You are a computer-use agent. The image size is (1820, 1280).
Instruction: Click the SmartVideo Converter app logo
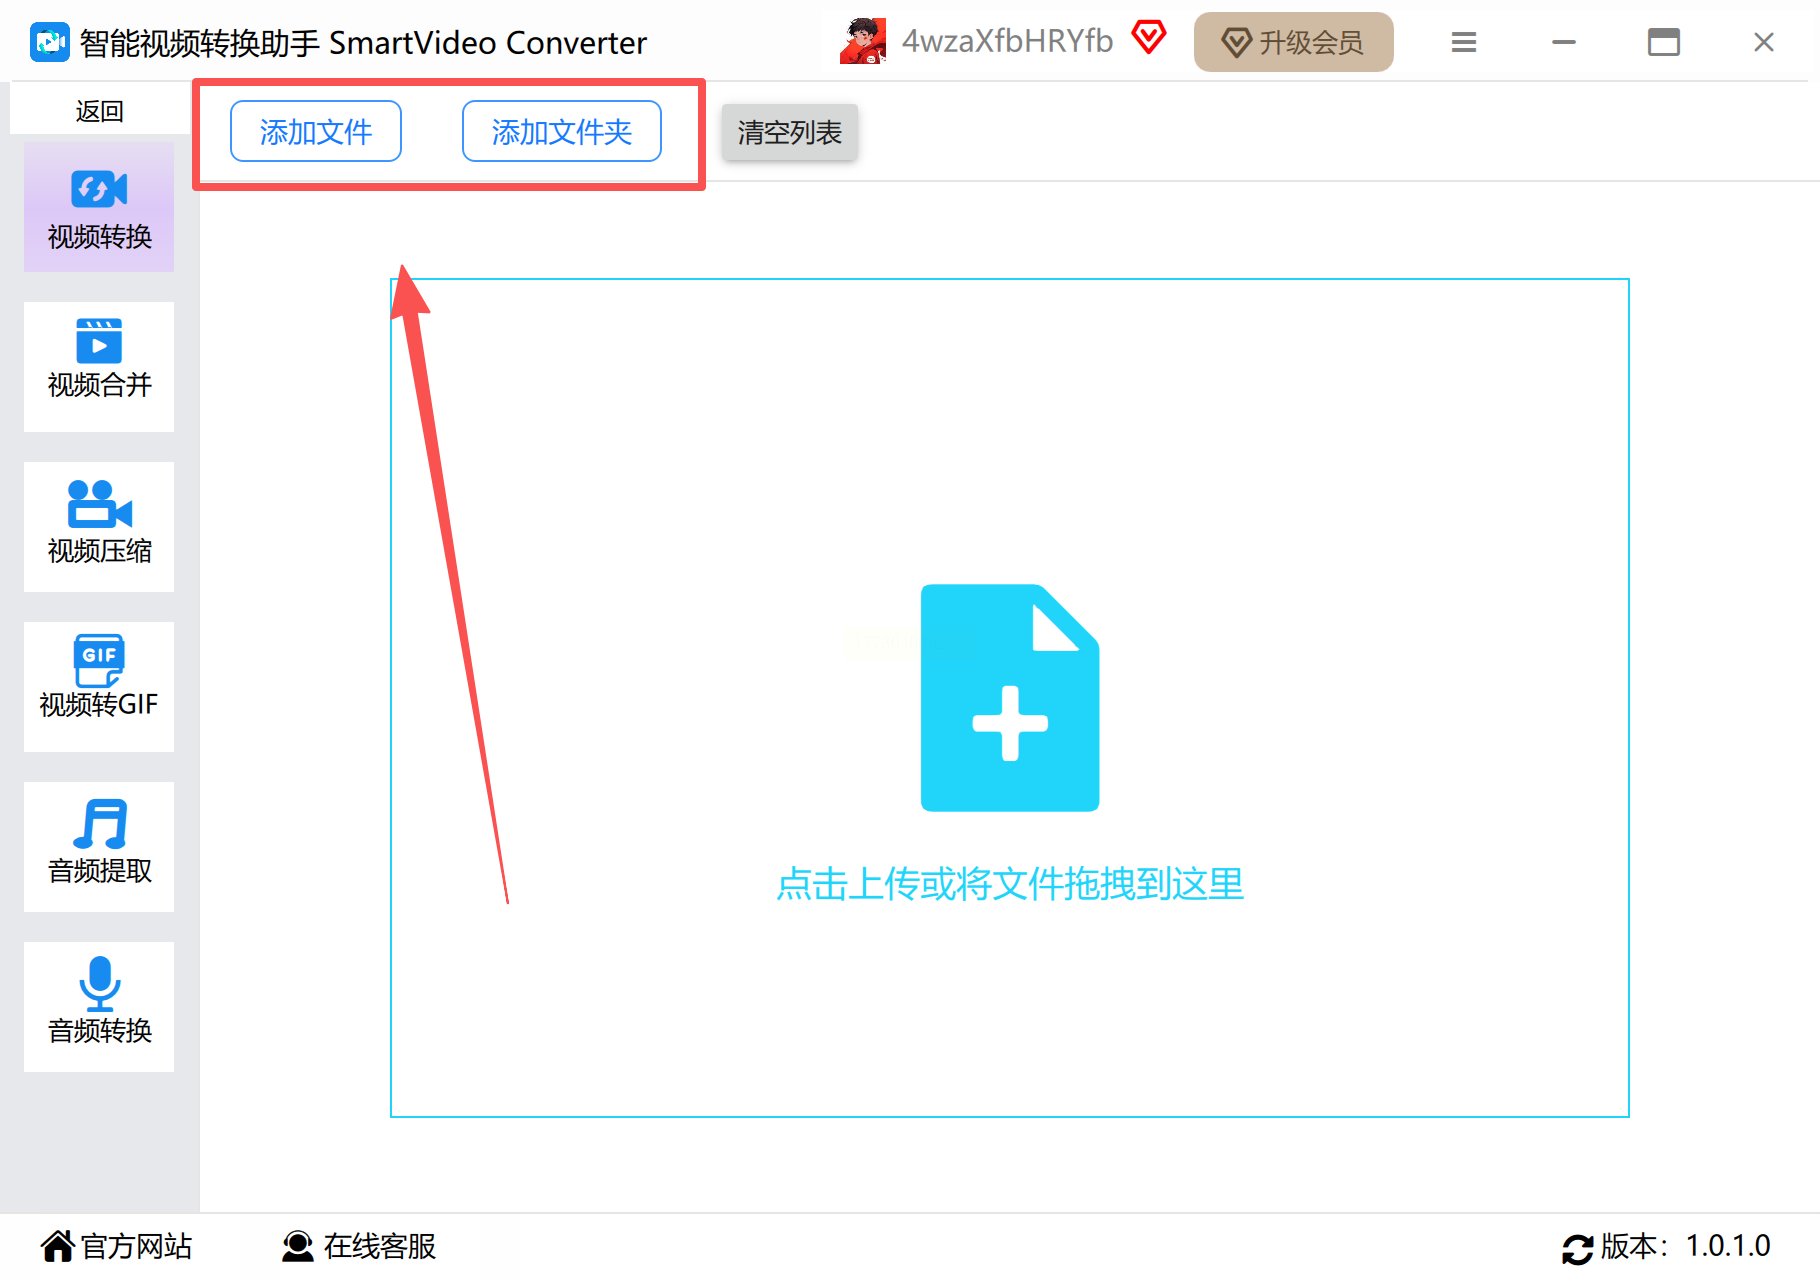50,42
